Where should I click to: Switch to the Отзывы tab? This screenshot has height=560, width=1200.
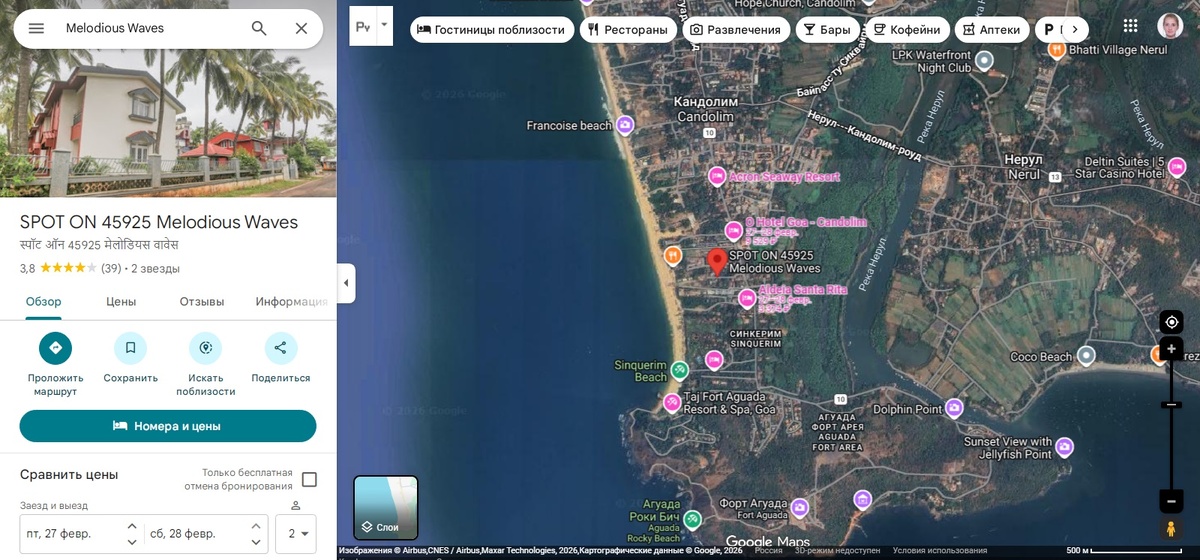click(202, 302)
